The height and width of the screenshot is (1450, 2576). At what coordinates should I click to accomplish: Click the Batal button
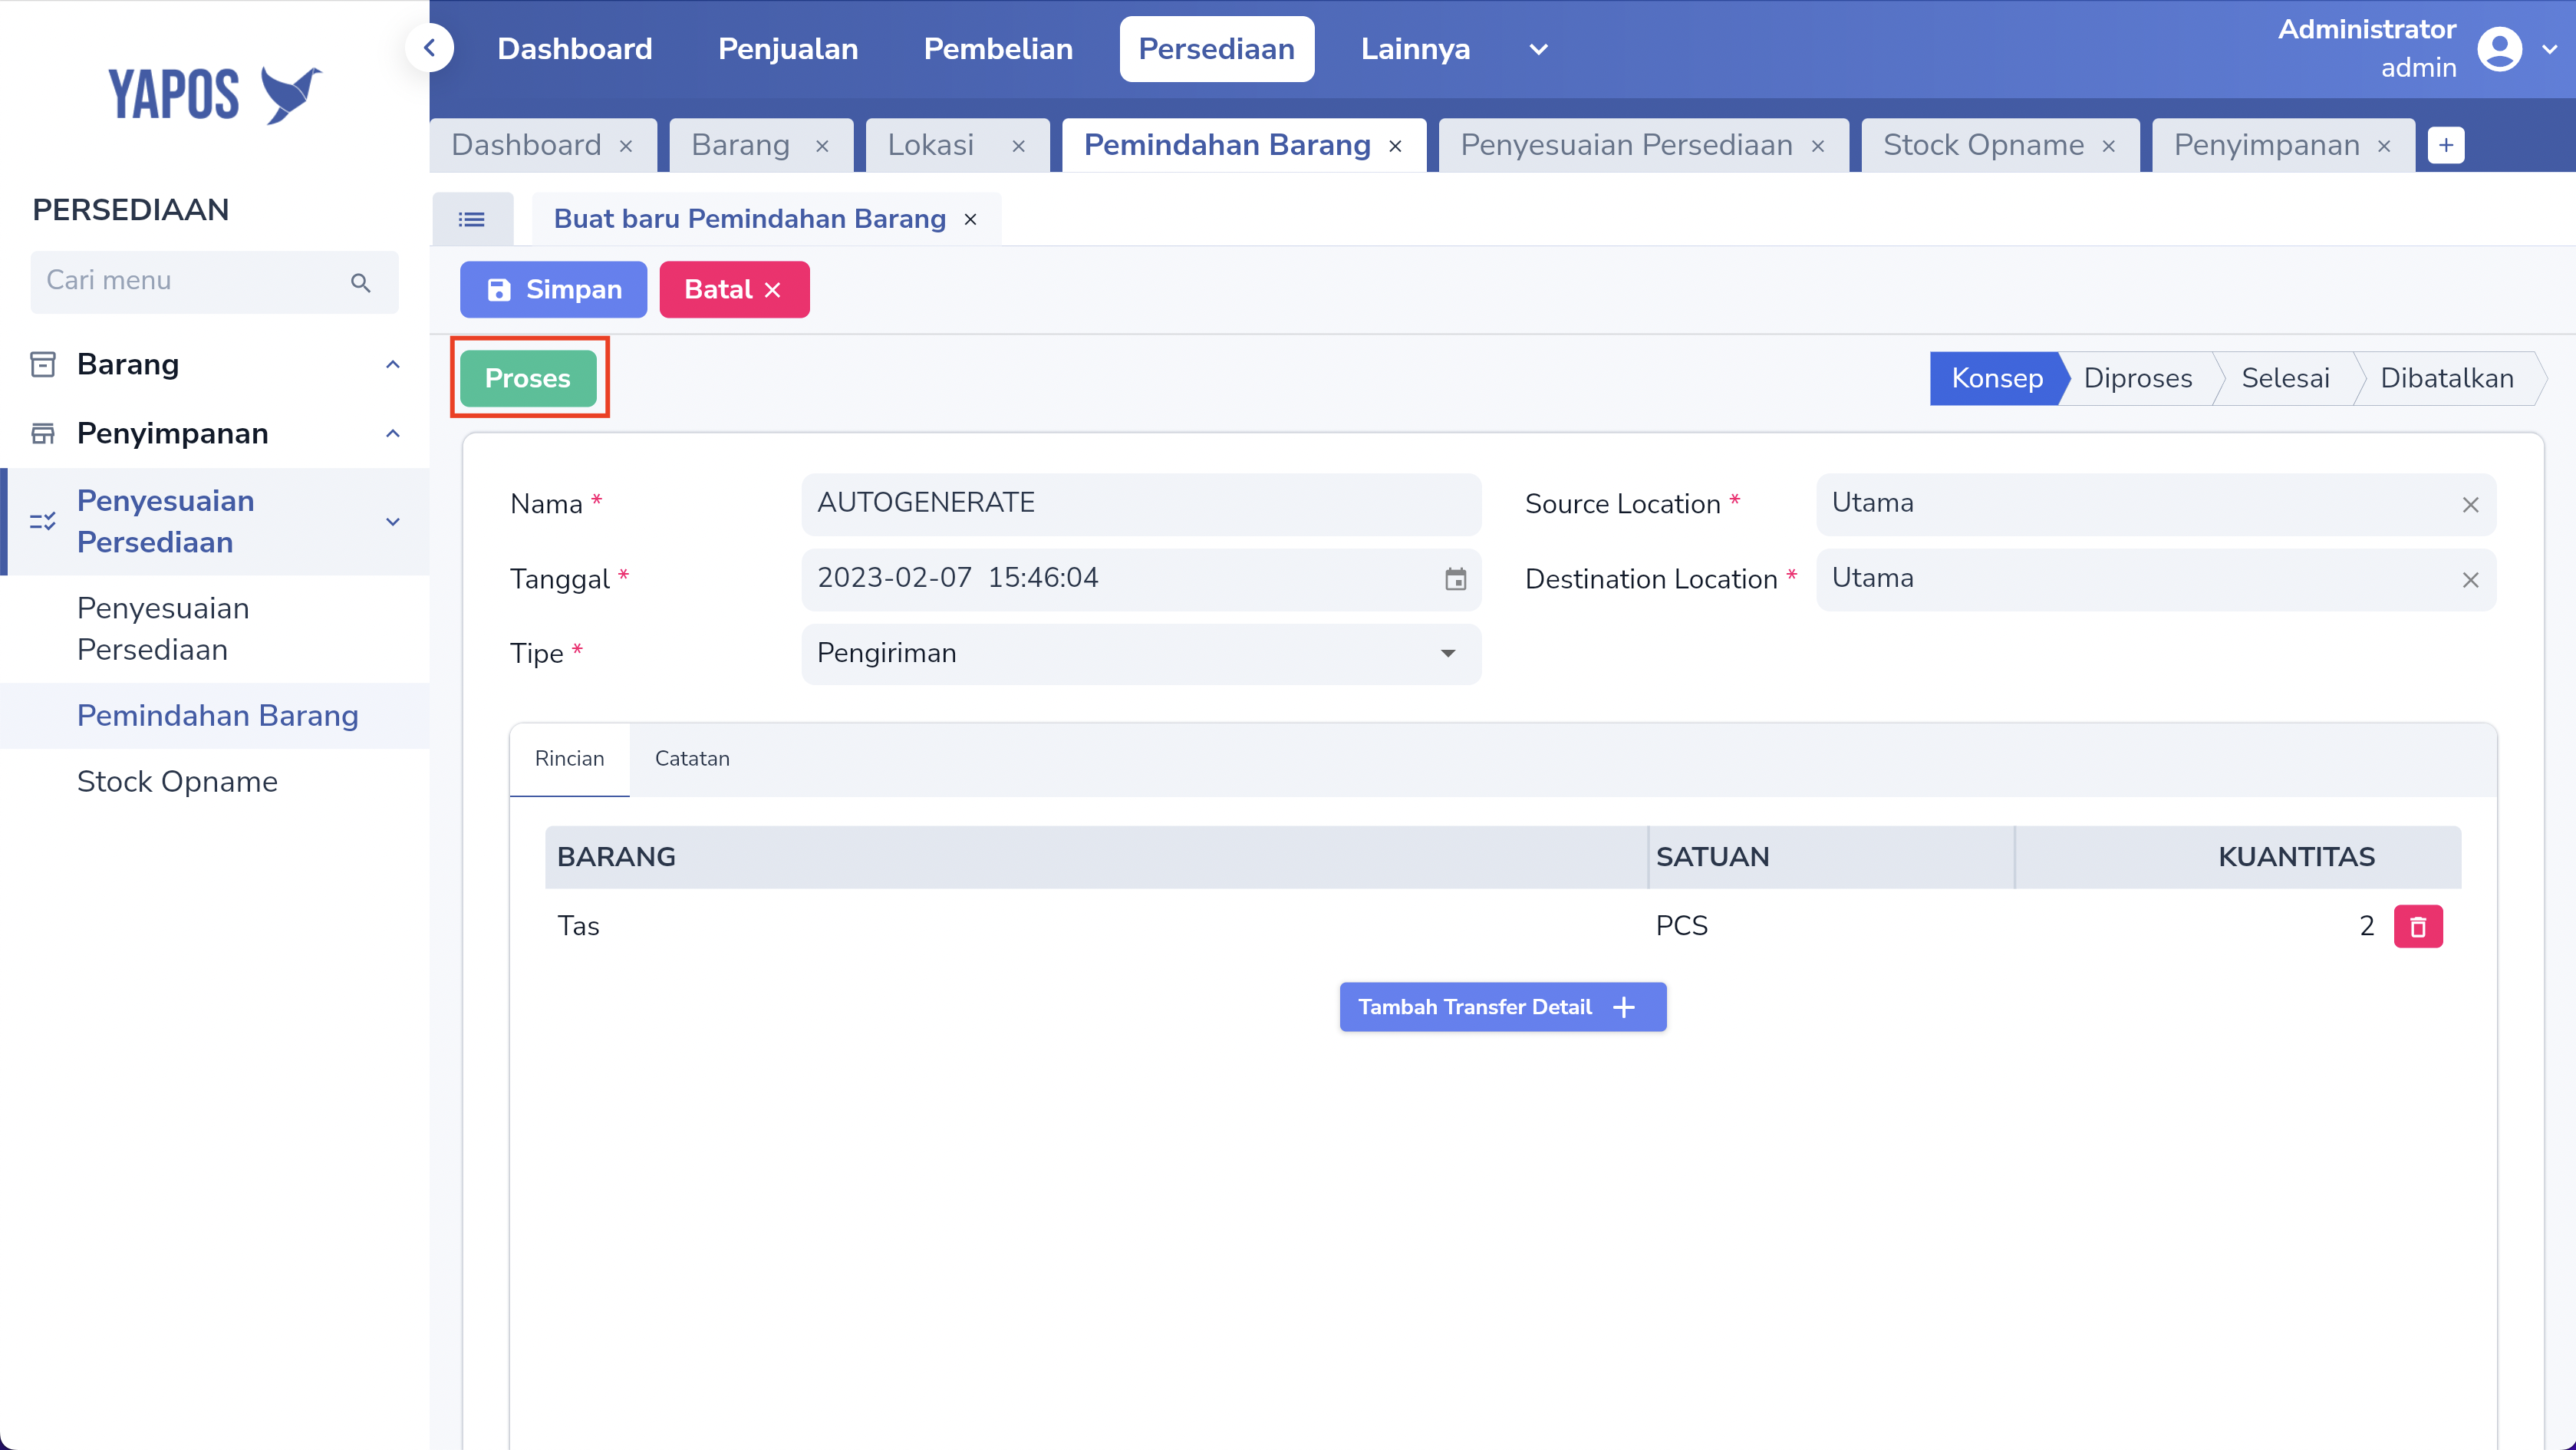734,290
